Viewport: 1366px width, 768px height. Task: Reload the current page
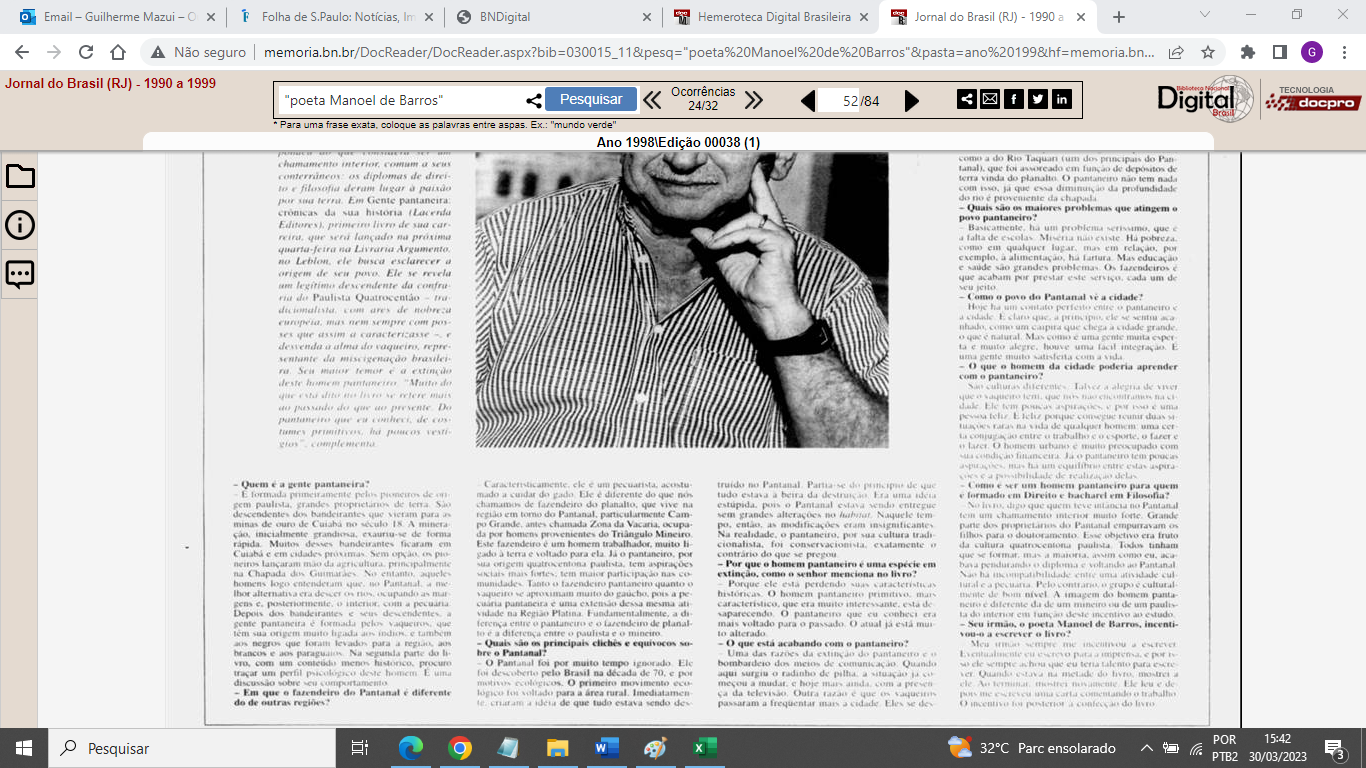tap(86, 53)
